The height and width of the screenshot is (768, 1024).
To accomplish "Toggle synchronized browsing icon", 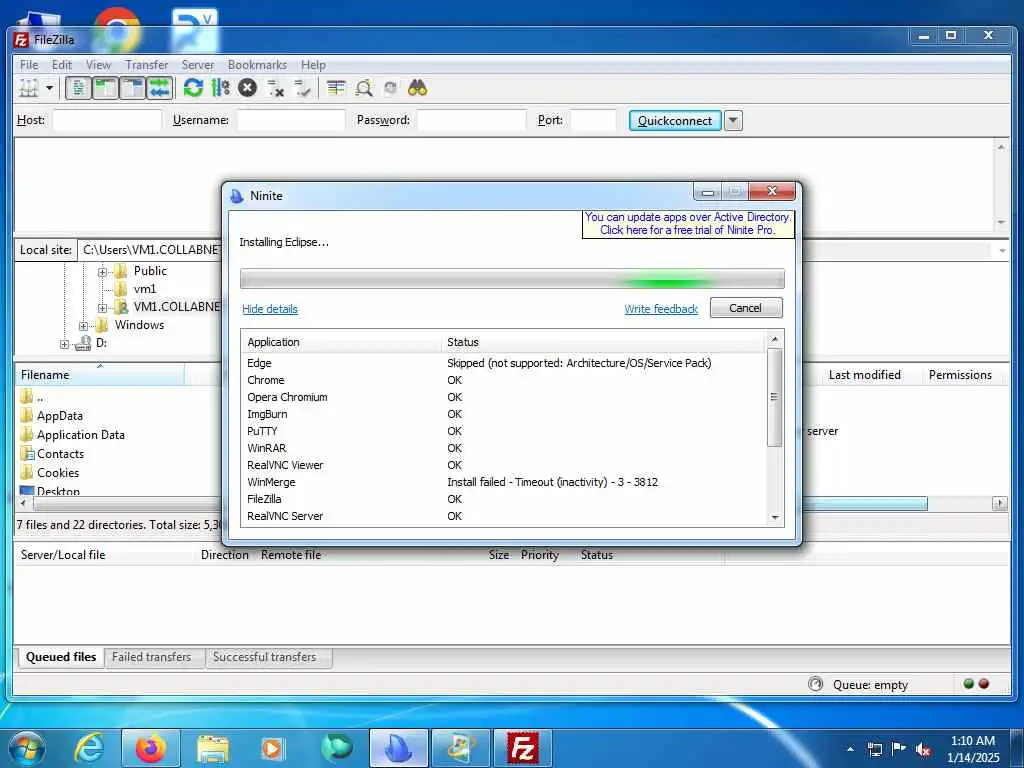I will click(391, 88).
